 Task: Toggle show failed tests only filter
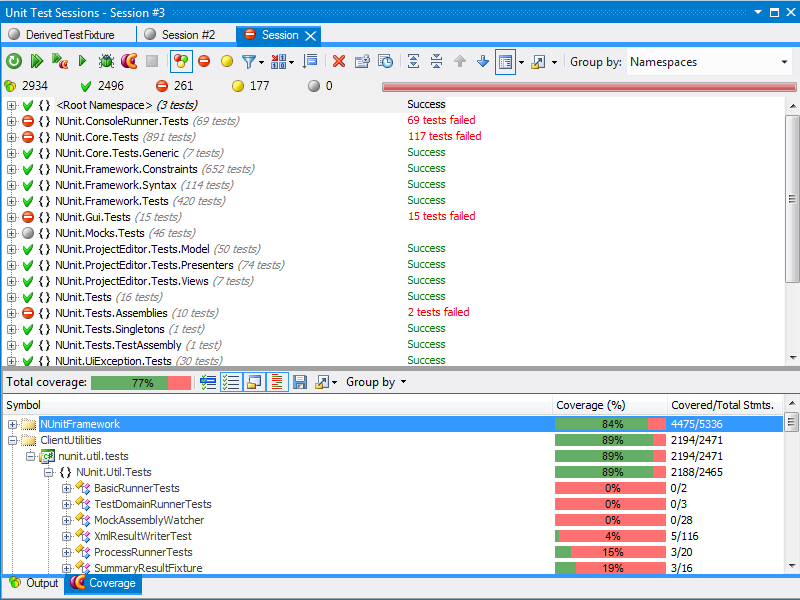(x=204, y=62)
